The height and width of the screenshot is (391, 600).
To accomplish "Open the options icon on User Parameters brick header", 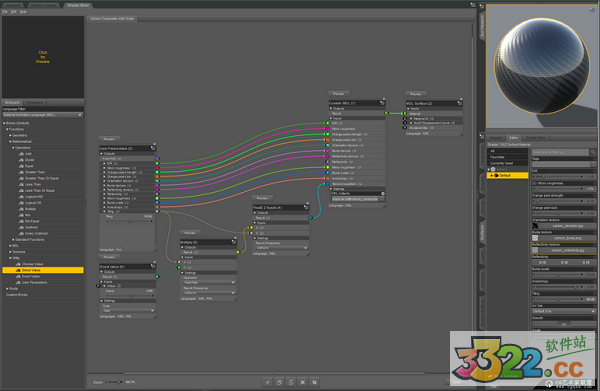I will pyautogui.click(x=153, y=148).
